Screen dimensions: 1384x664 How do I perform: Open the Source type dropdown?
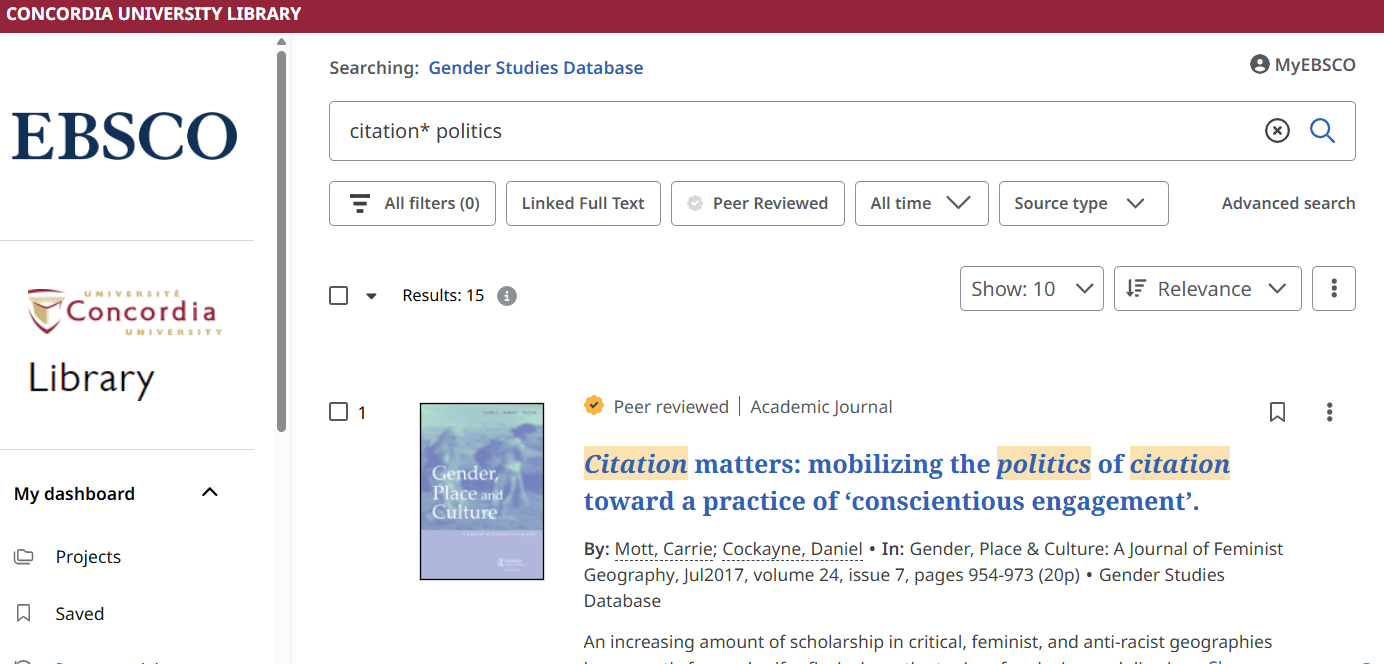click(1083, 203)
